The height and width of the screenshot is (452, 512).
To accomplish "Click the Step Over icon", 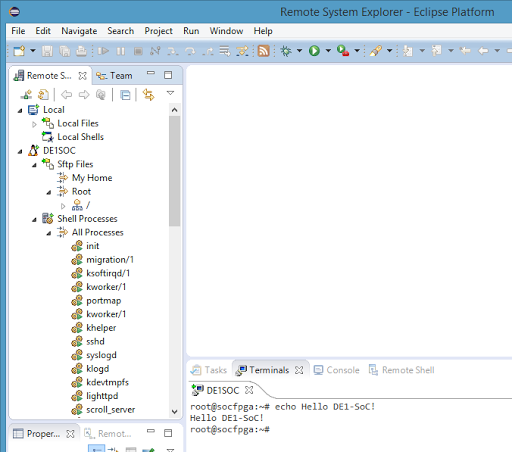I will pos(190,51).
